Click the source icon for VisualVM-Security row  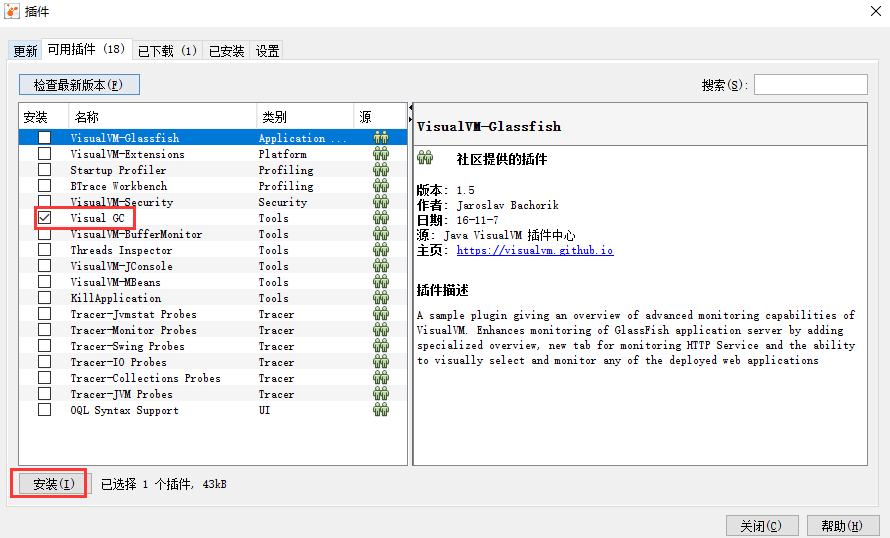pyautogui.click(x=381, y=201)
